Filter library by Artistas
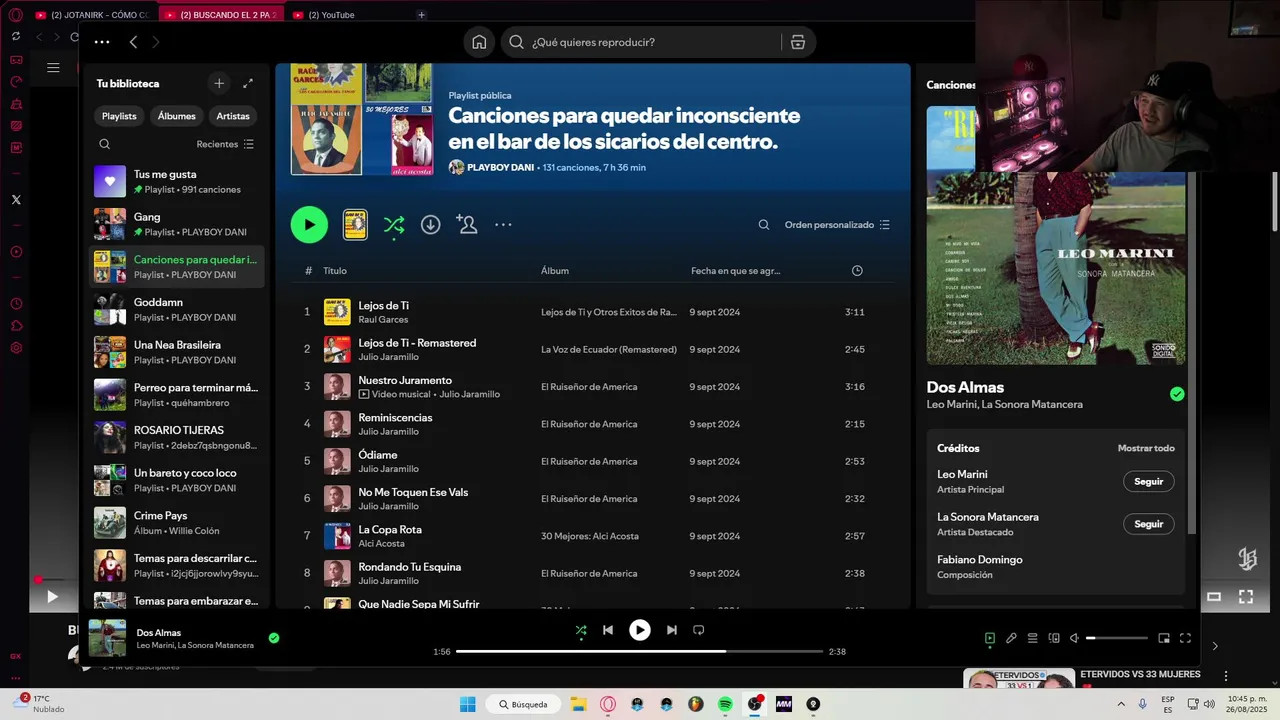Viewport: 1280px width, 720px height. 233,116
